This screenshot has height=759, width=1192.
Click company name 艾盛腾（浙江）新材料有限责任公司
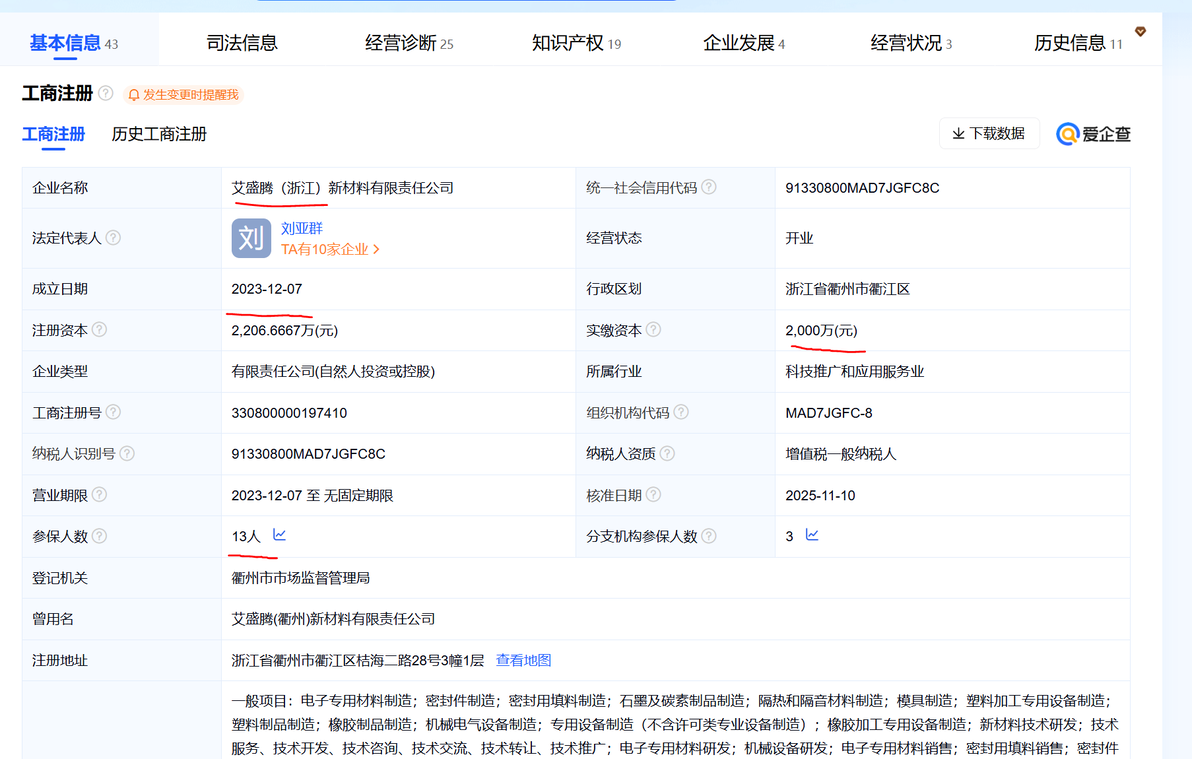point(342,188)
